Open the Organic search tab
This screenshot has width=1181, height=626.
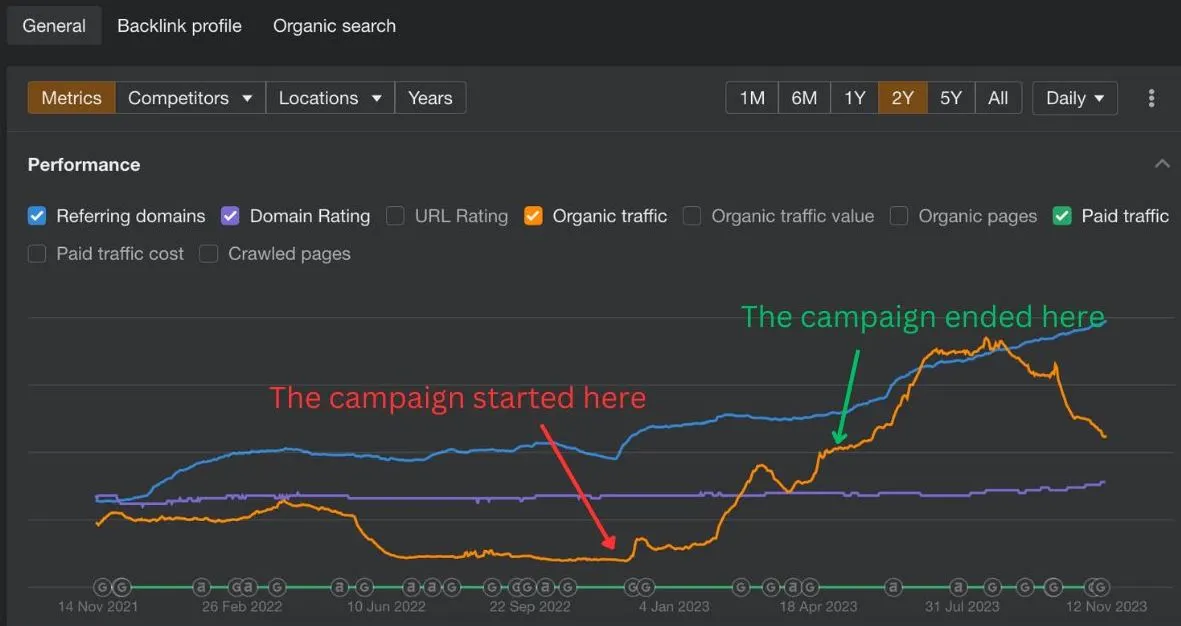(334, 26)
